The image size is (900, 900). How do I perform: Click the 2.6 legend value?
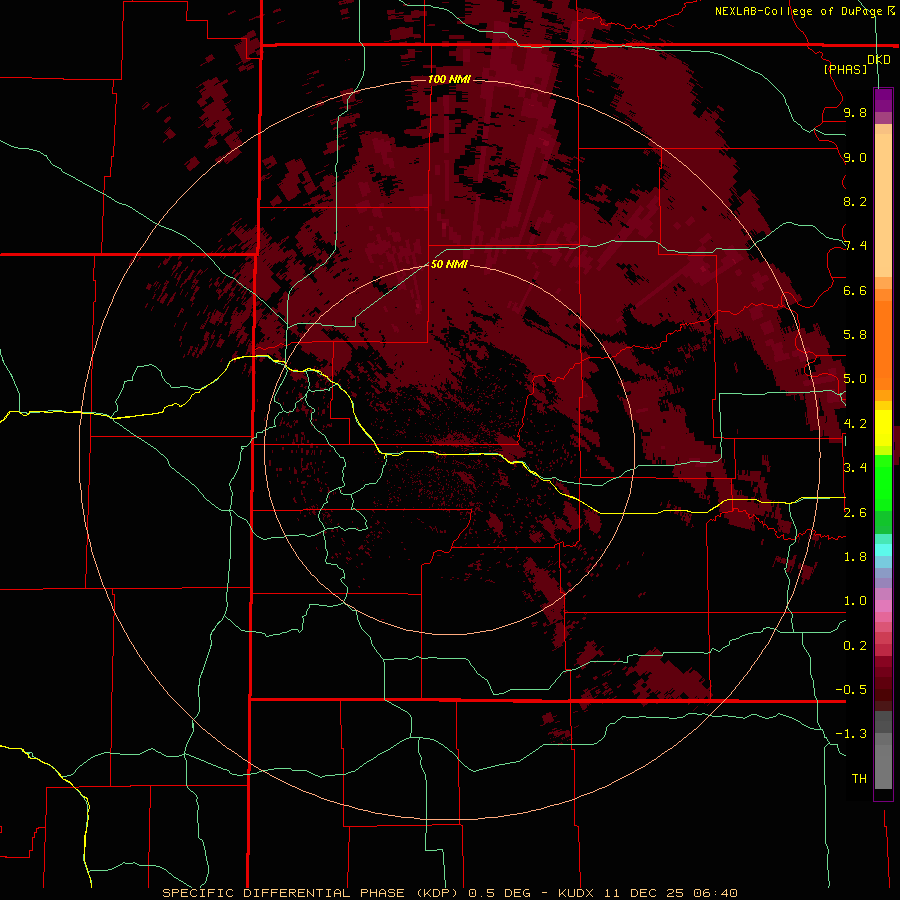[x=855, y=513]
